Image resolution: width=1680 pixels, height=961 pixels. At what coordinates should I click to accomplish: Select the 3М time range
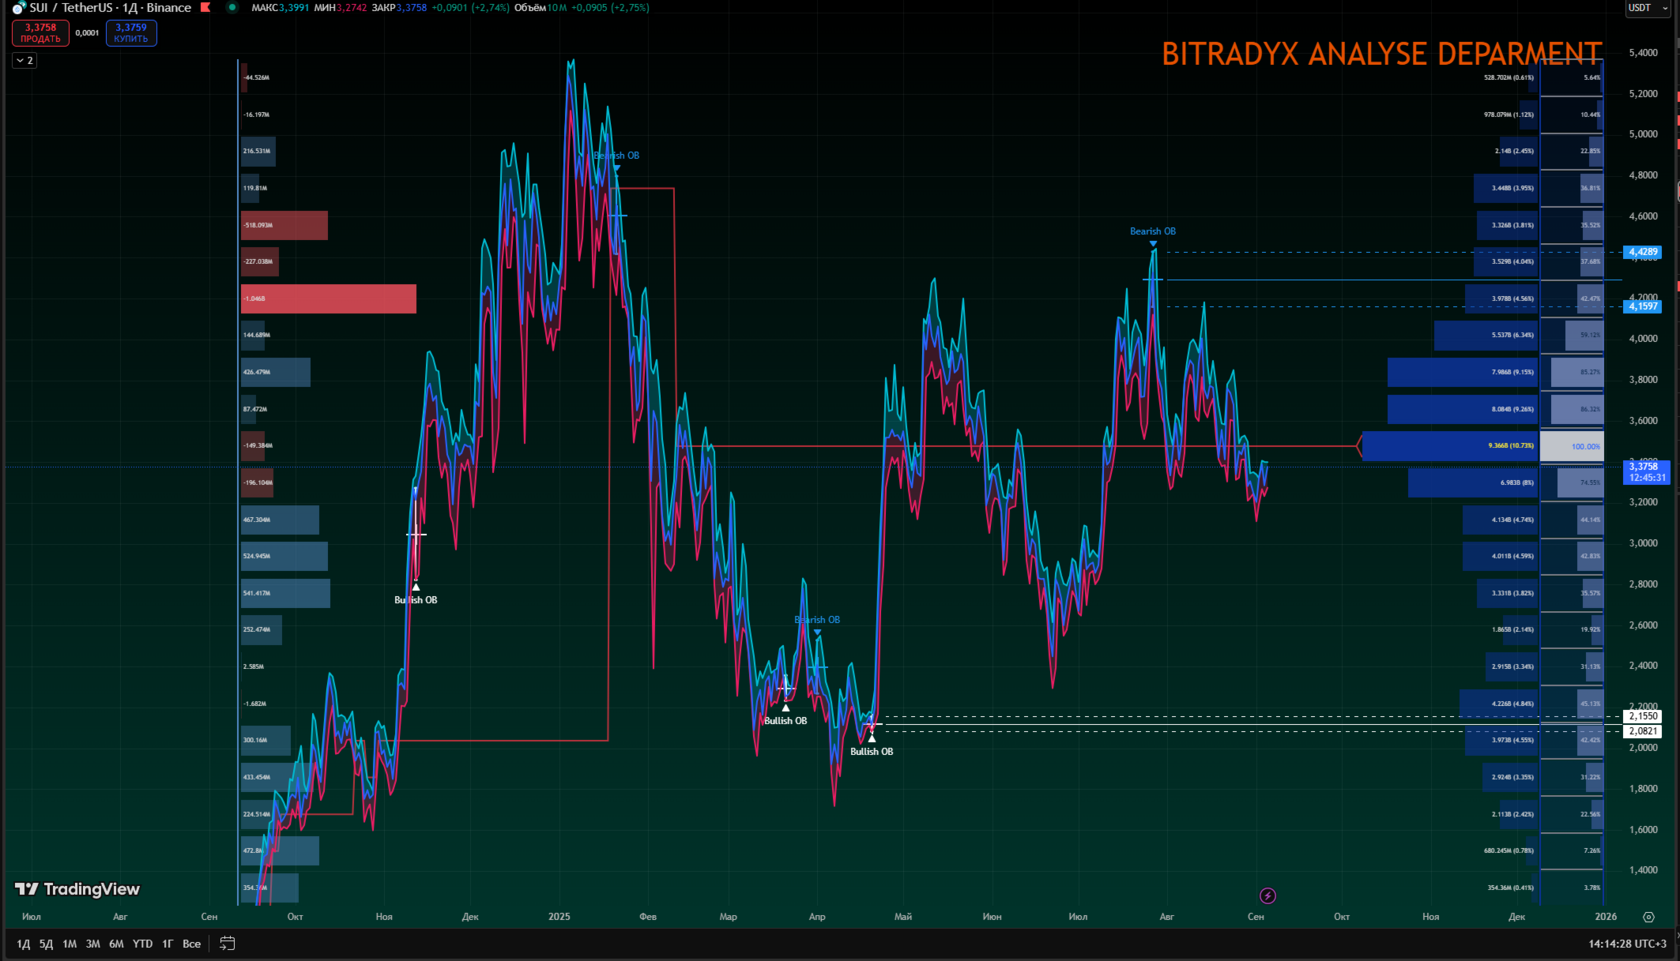(x=93, y=944)
